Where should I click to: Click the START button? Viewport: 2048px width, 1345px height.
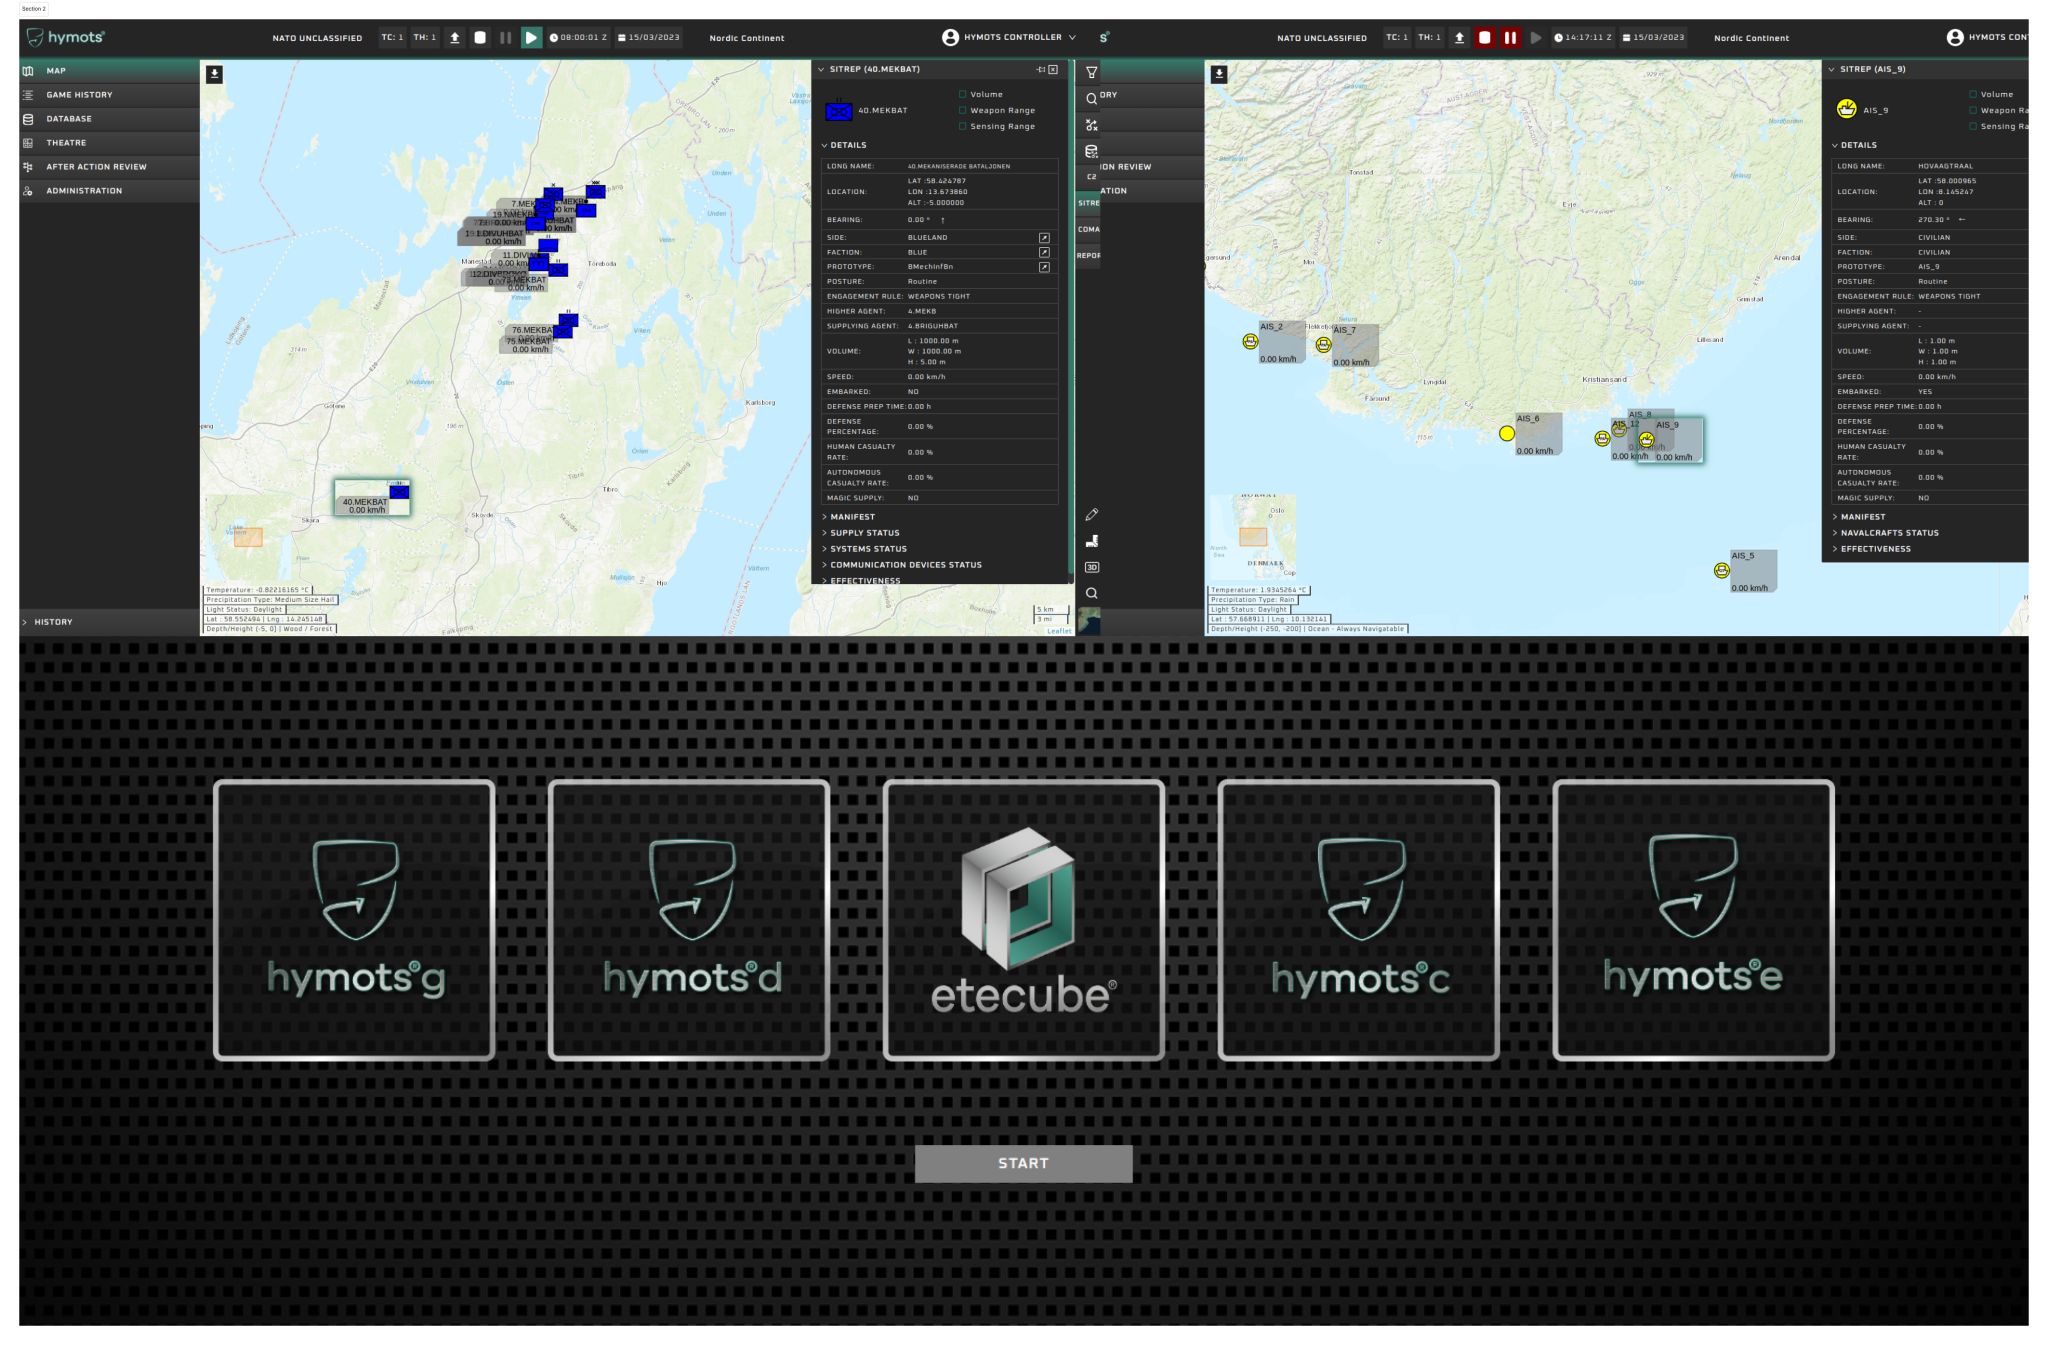(x=1023, y=1164)
